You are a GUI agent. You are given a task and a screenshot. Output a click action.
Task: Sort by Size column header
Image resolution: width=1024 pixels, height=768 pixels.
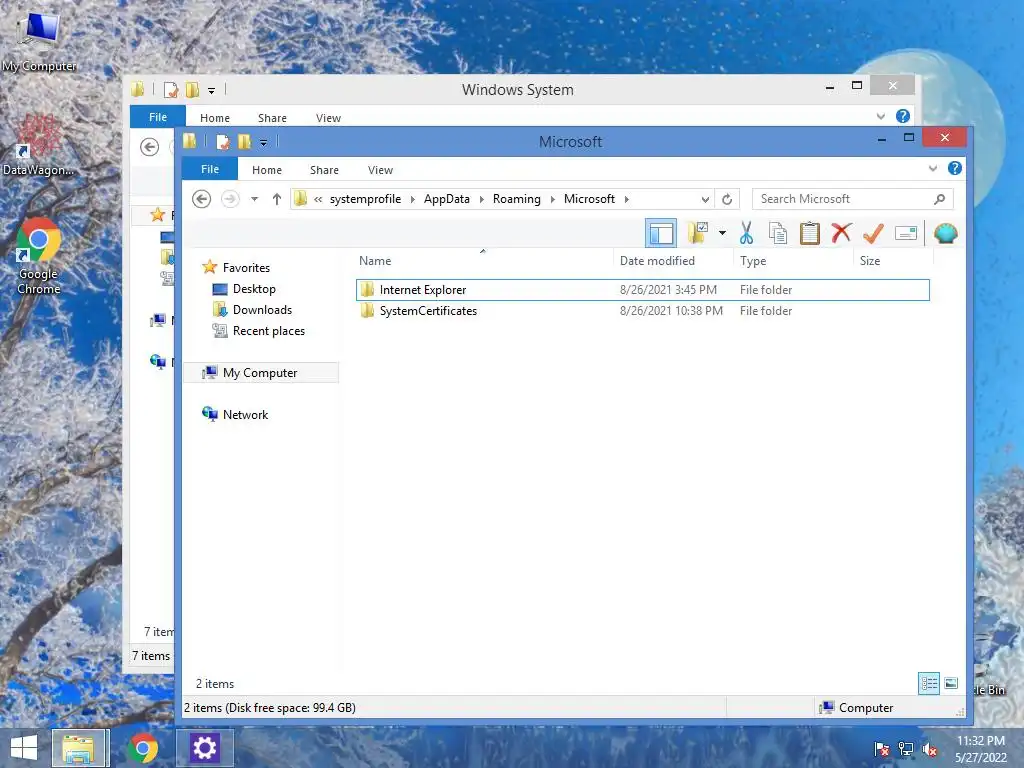[893, 261]
